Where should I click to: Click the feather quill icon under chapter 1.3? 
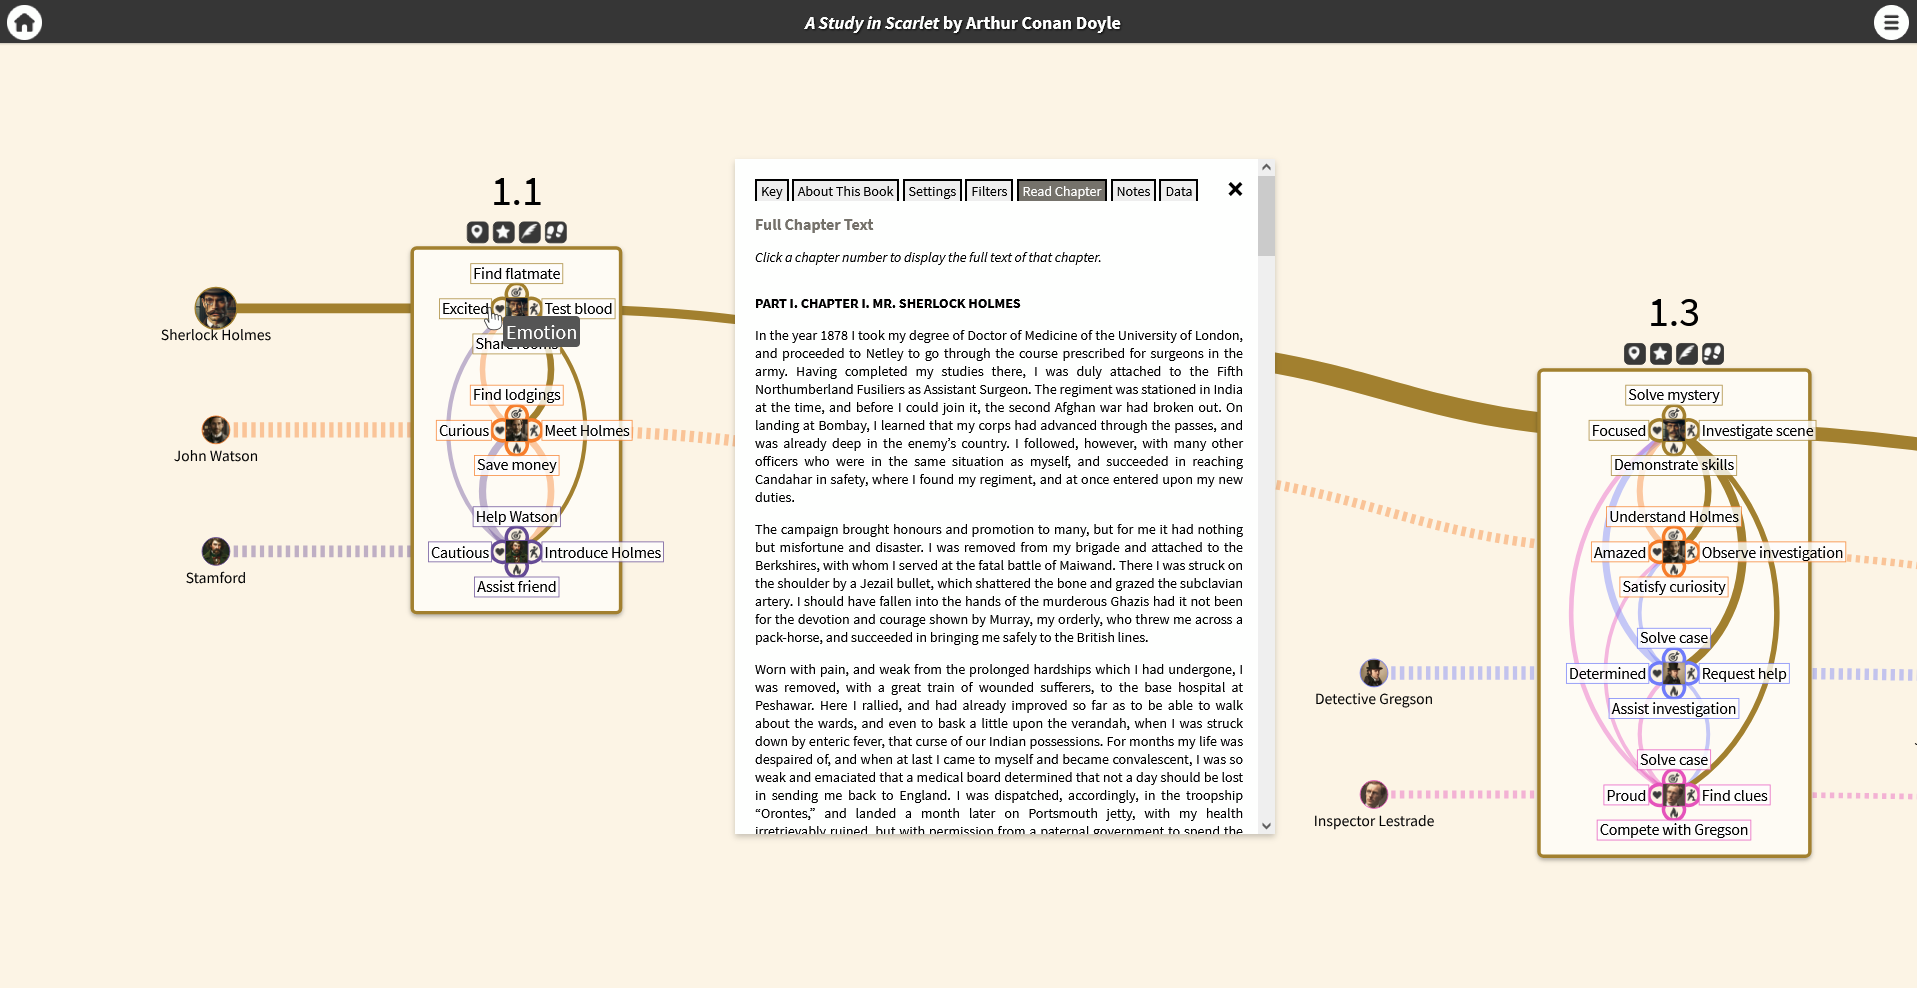[x=1687, y=354]
